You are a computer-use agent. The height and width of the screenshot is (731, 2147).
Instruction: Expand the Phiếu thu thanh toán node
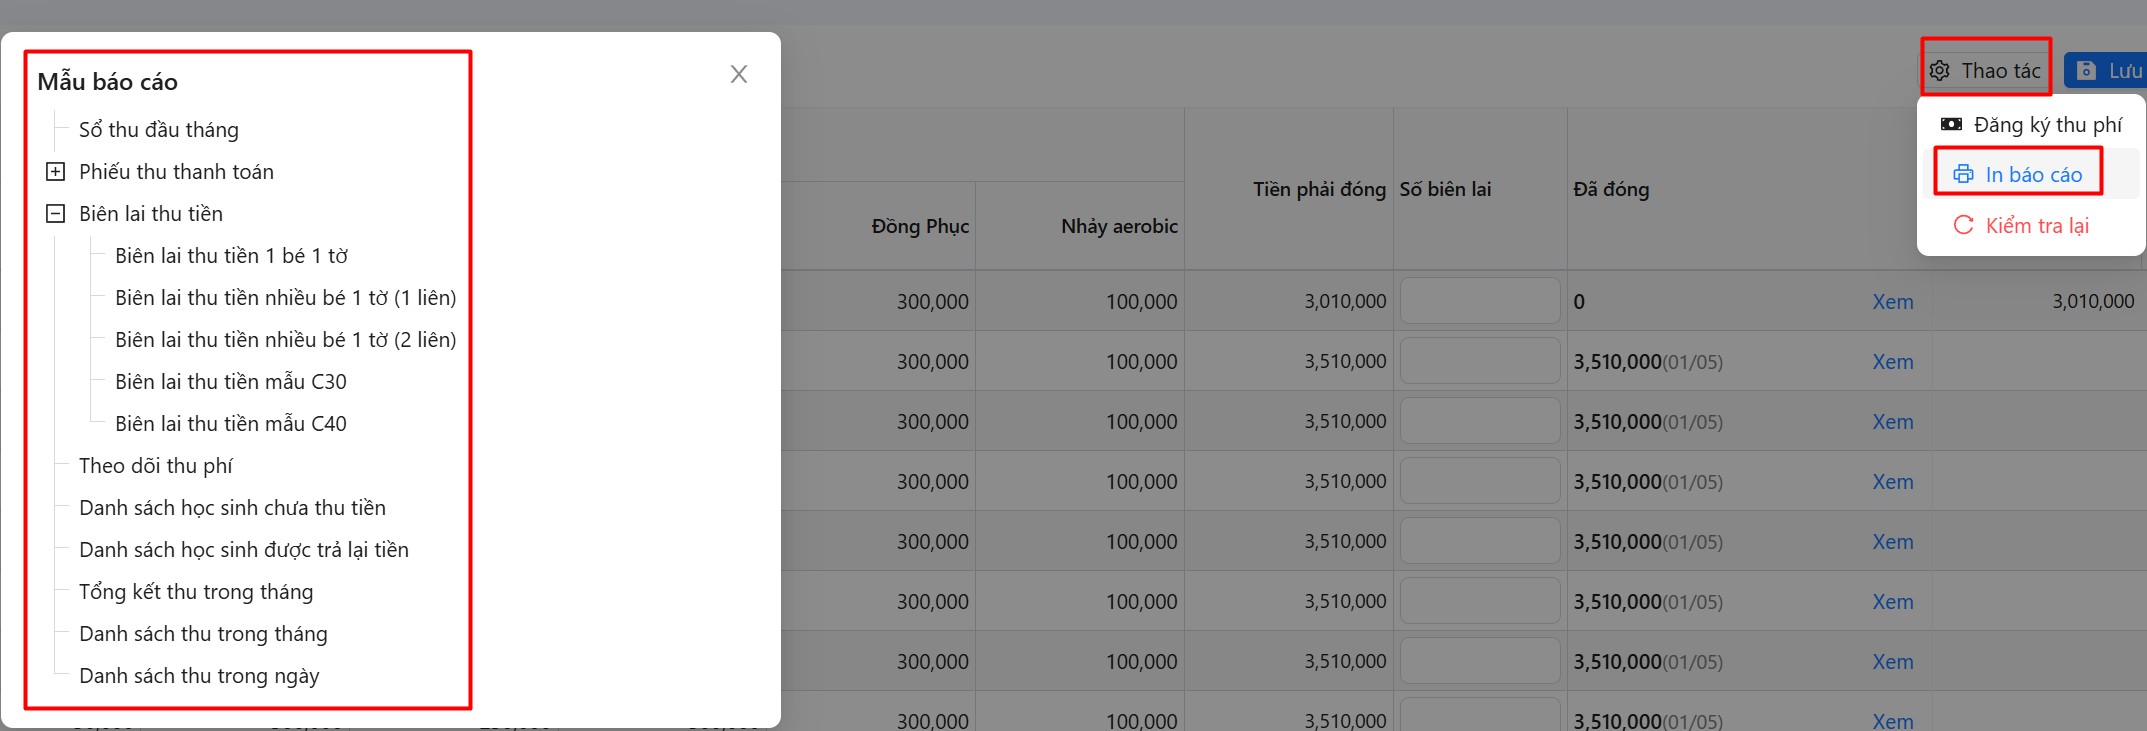[x=56, y=172]
